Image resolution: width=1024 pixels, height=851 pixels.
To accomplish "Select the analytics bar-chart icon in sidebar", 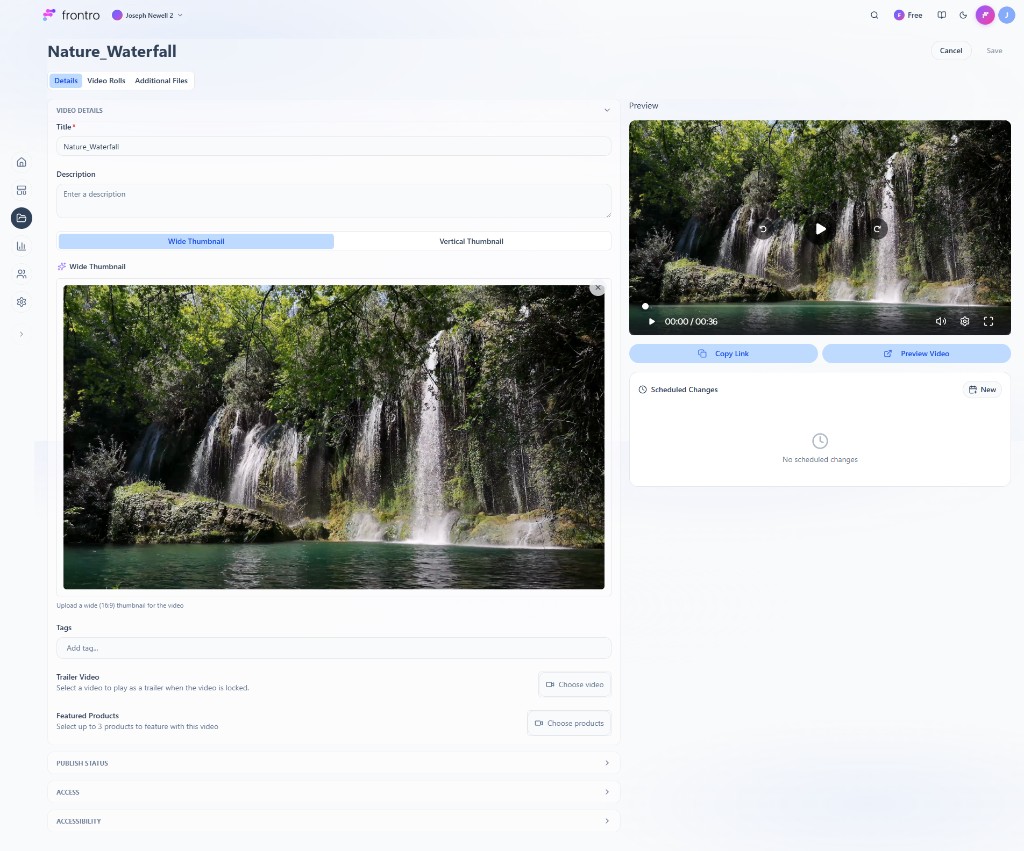I will (x=21, y=245).
